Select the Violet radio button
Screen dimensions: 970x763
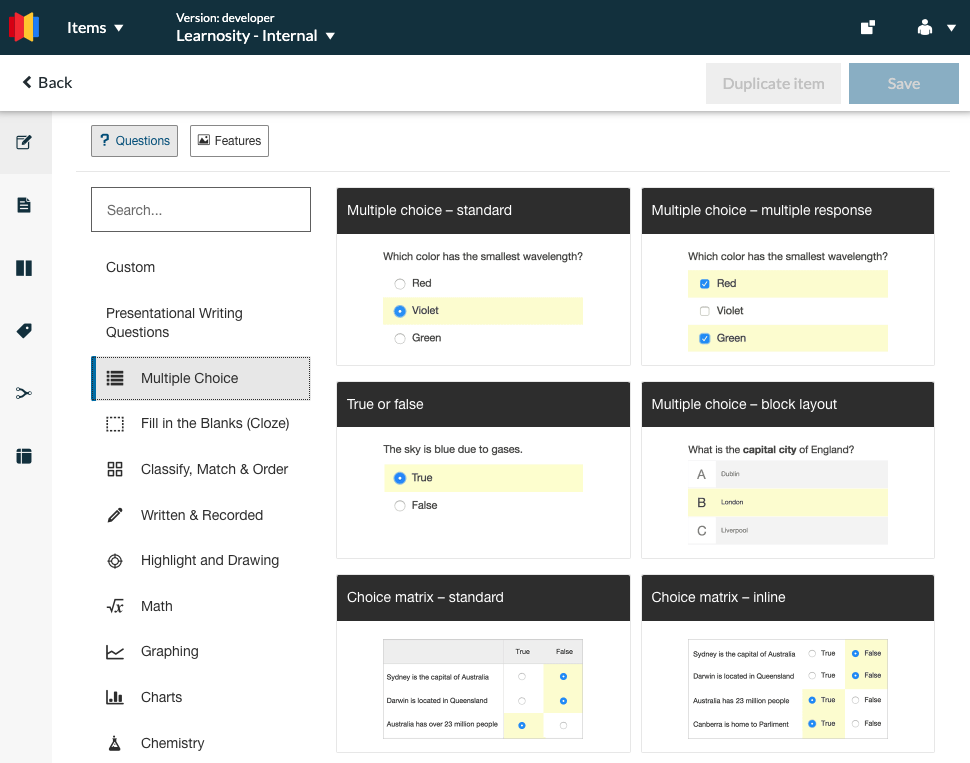[x=400, y=311]
